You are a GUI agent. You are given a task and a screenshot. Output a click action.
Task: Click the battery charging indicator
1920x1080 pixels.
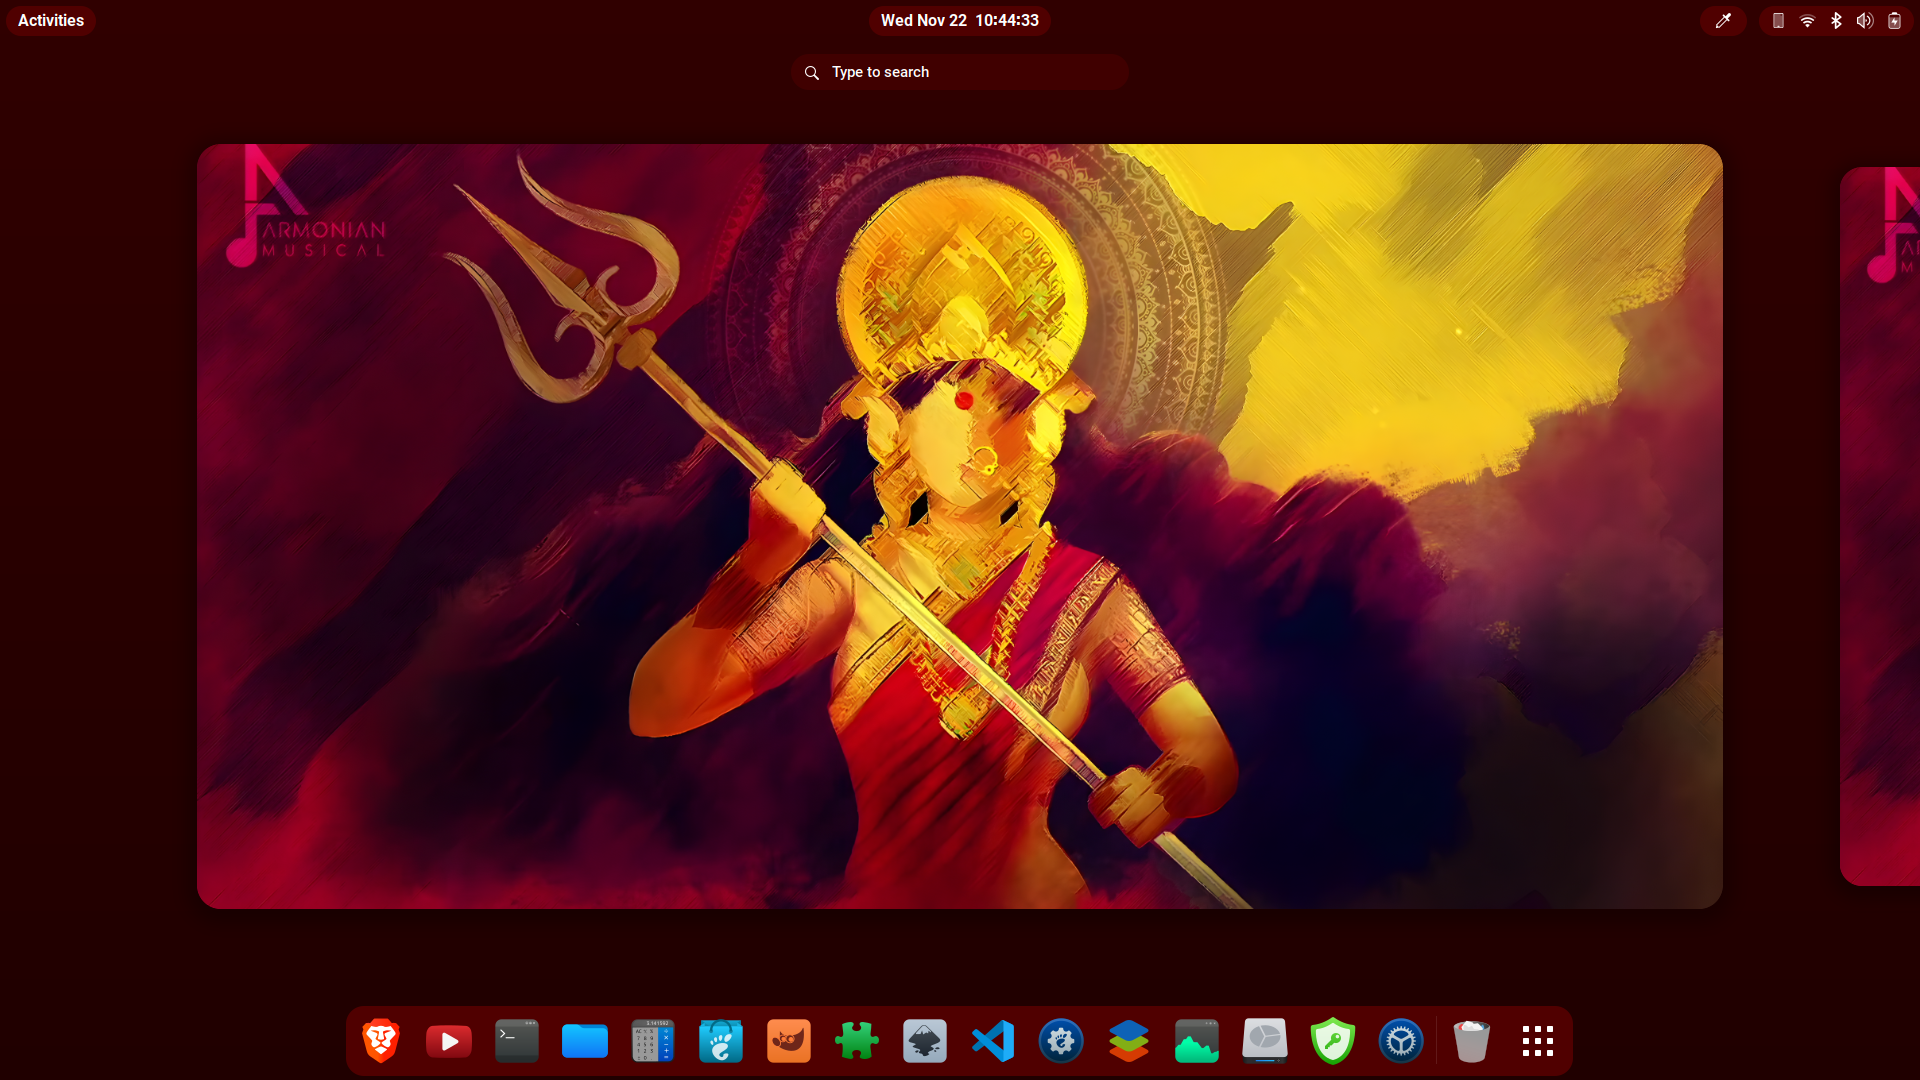[1894, 20]
